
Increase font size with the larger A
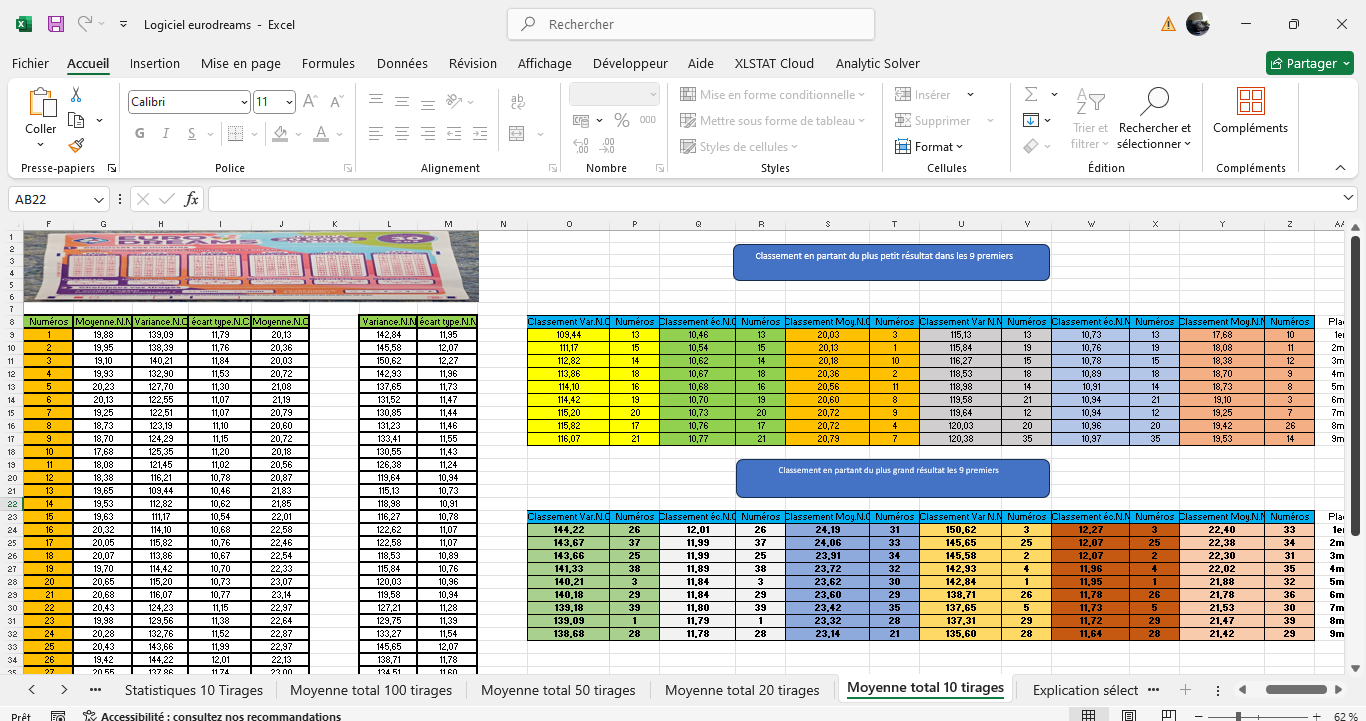[x=310, y=102]
